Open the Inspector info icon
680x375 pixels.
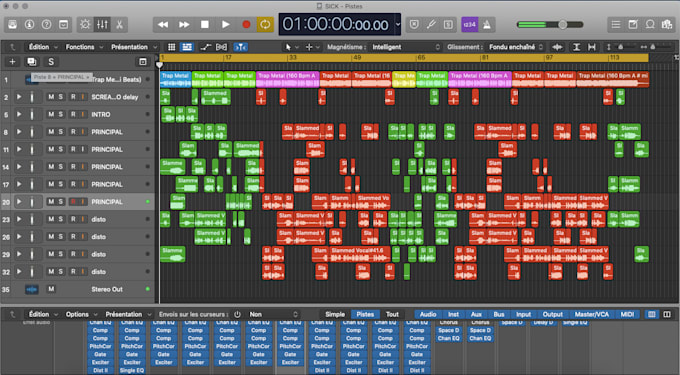tap(29, 25)
